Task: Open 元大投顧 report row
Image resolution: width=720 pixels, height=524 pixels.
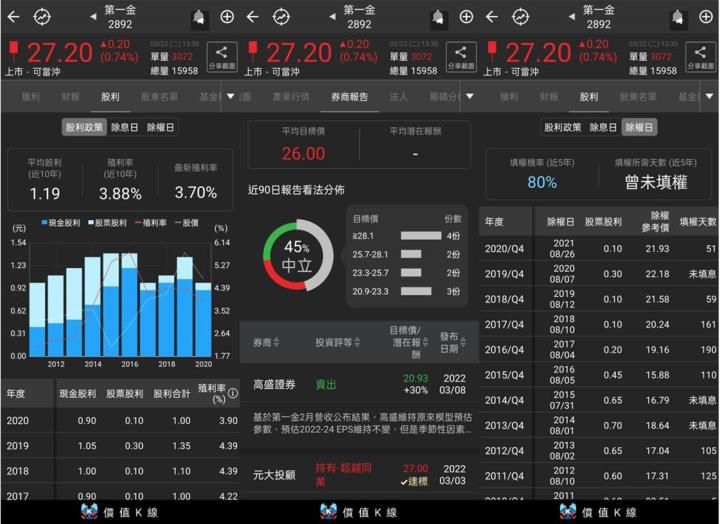Action: pyautogui.click(x=359, y=475)
